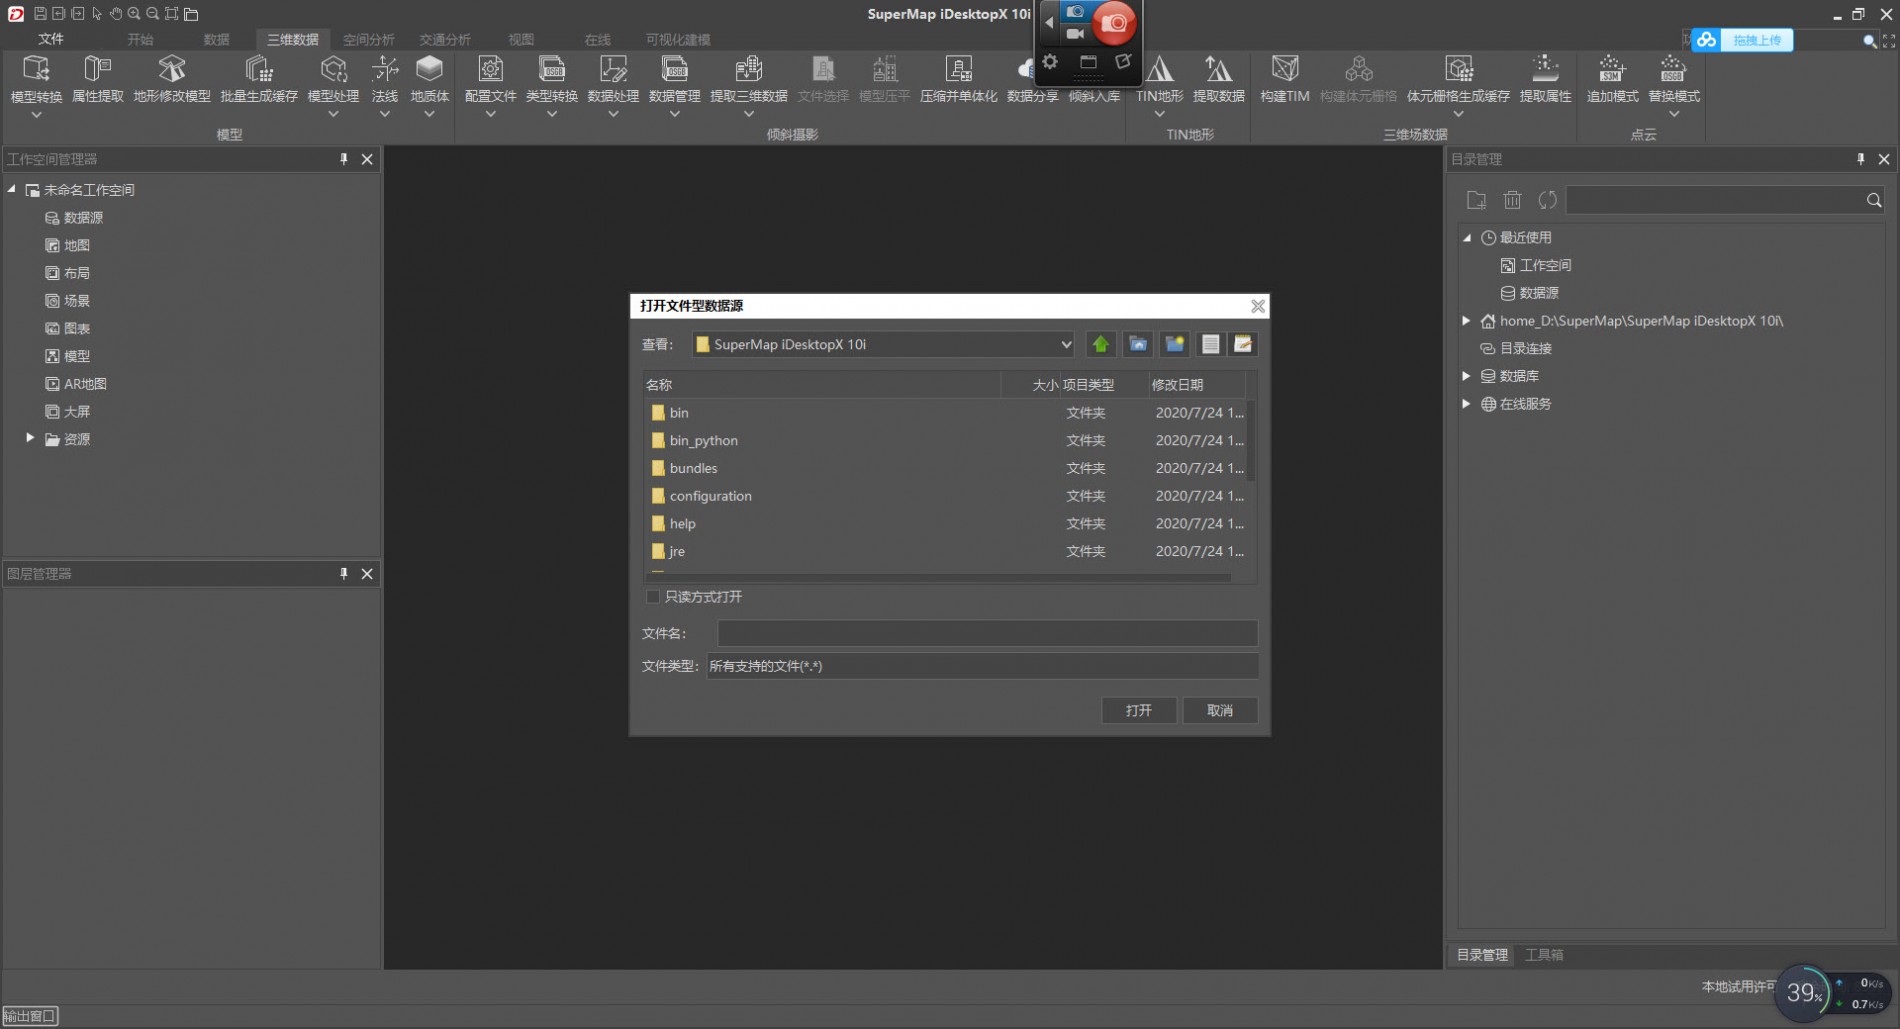This screenshot has height=1029, width=1900.
Task: Switch to the 交通分析 ribbon tab
Action: pyautogui.click(x=445, y=39)
